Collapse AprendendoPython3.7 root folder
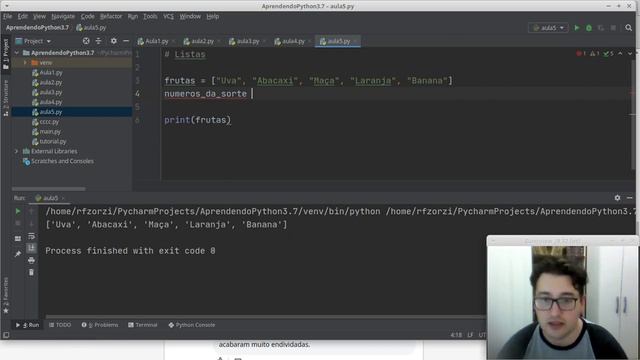Image resolution: width=640 pixels, height=360 pixels. coord(17,53)
